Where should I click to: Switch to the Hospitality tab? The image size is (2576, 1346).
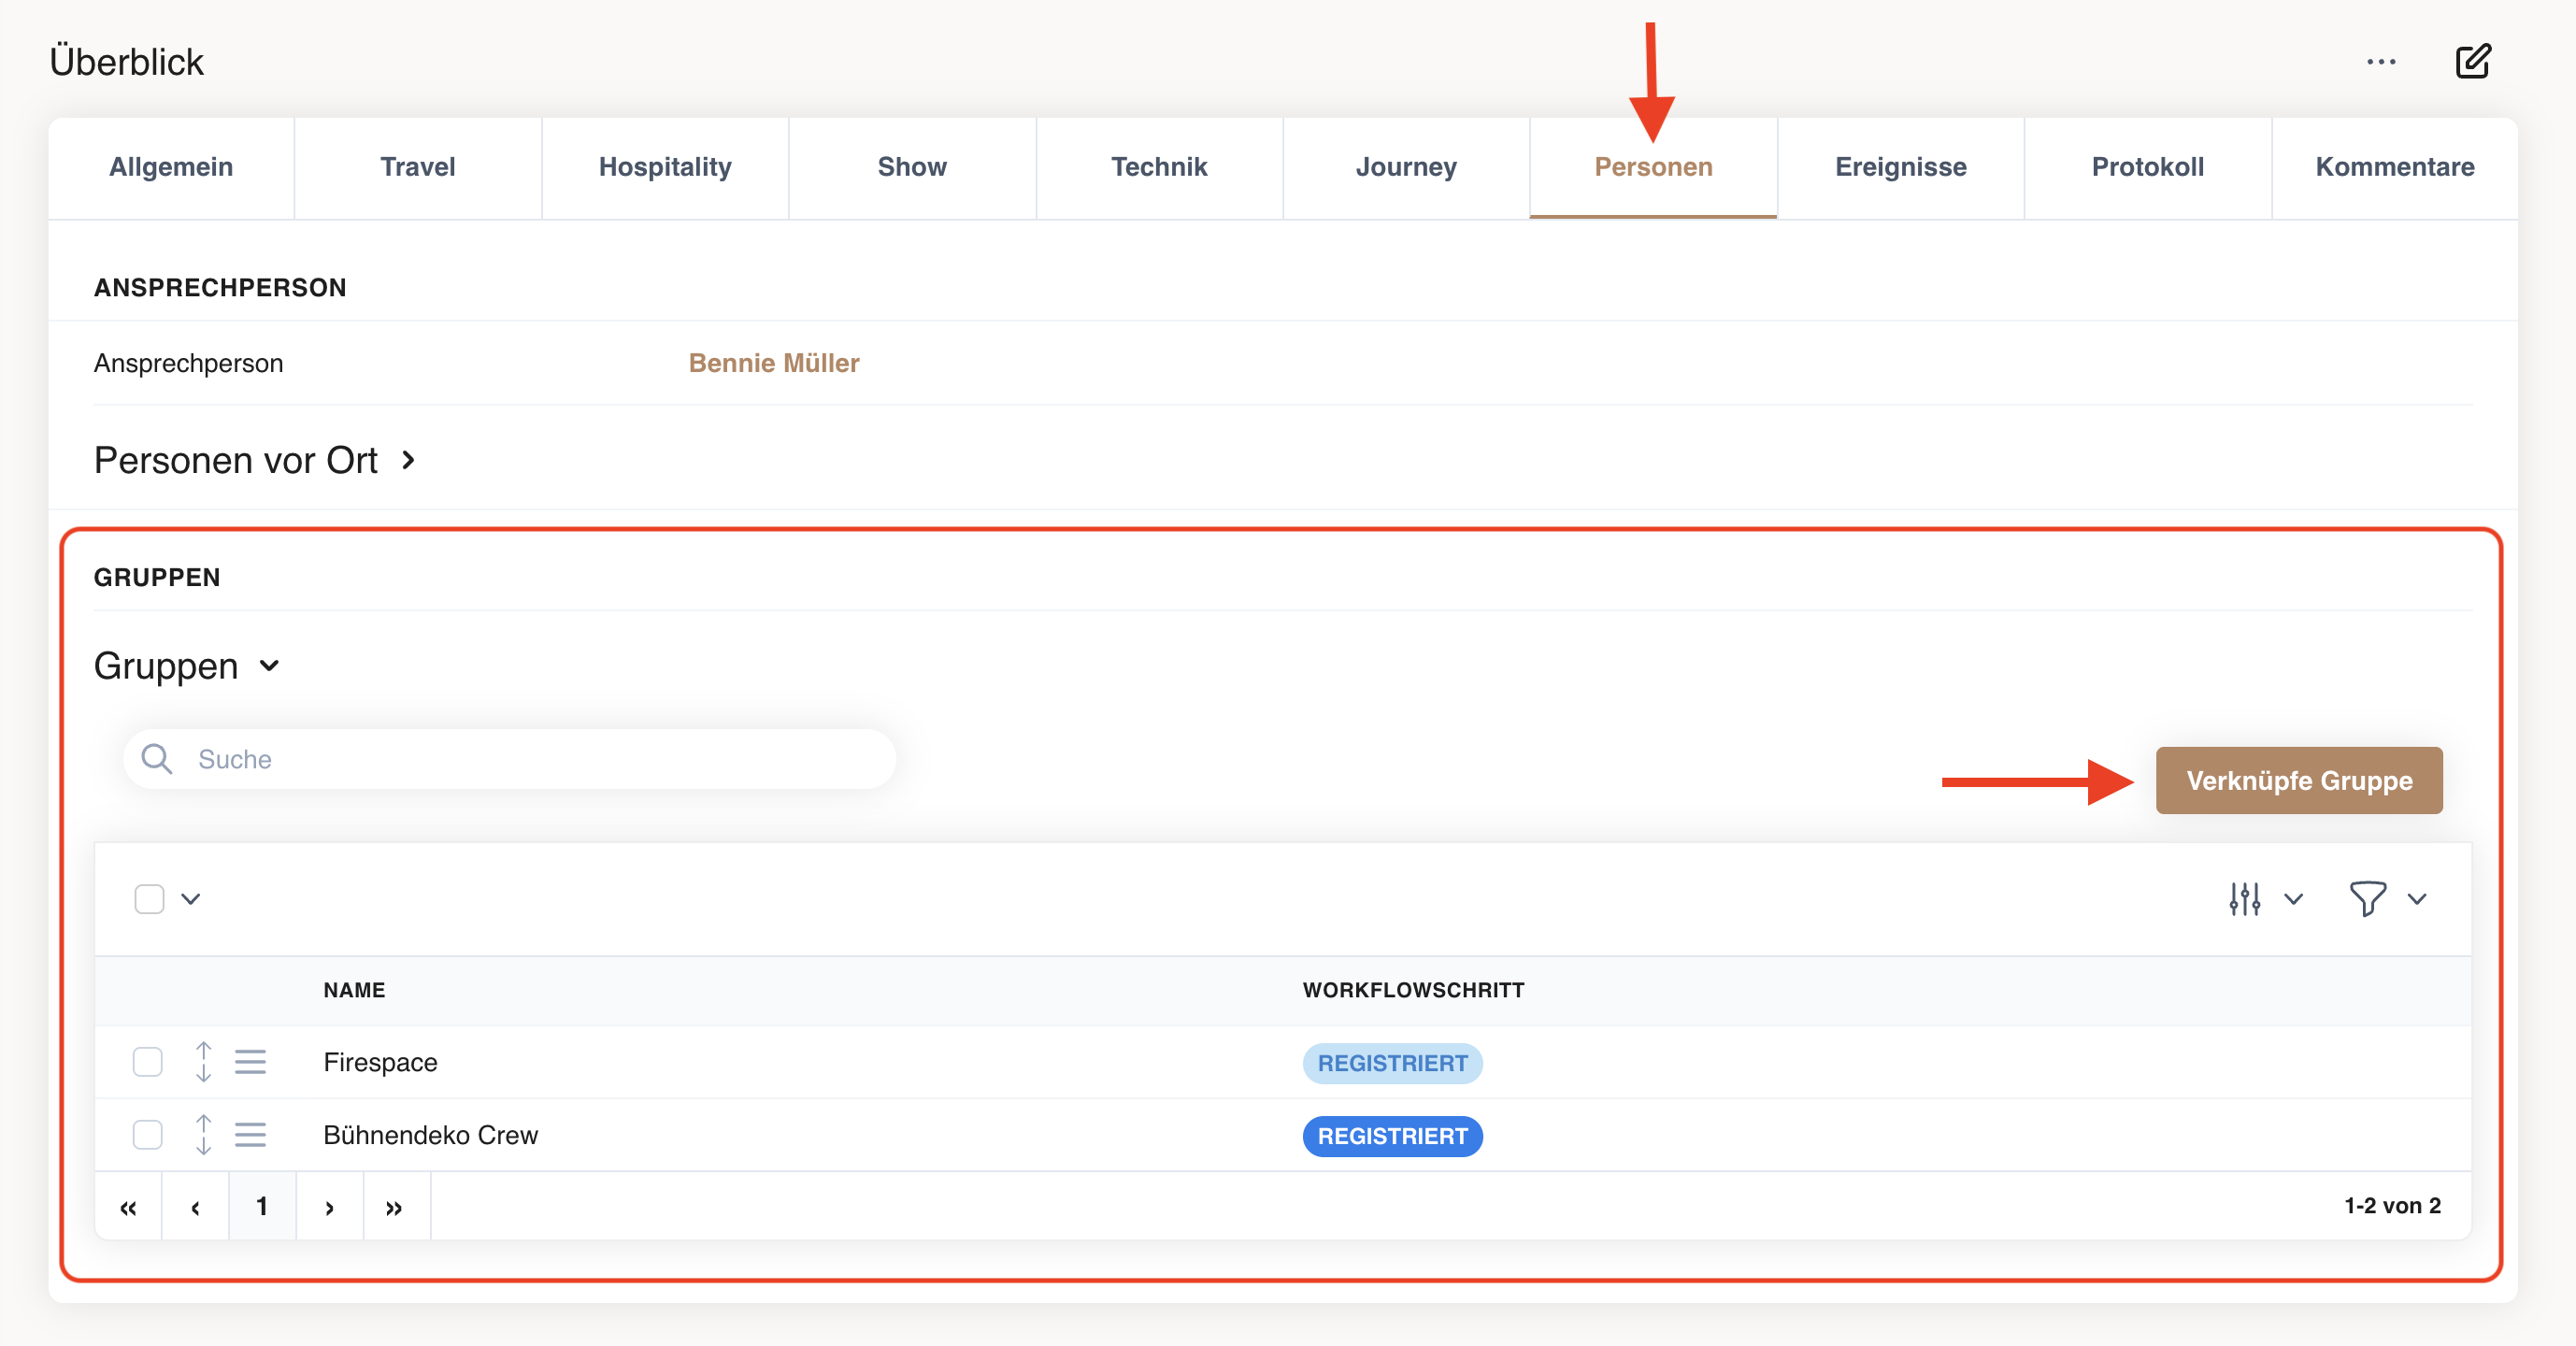[x=664, y=167]
